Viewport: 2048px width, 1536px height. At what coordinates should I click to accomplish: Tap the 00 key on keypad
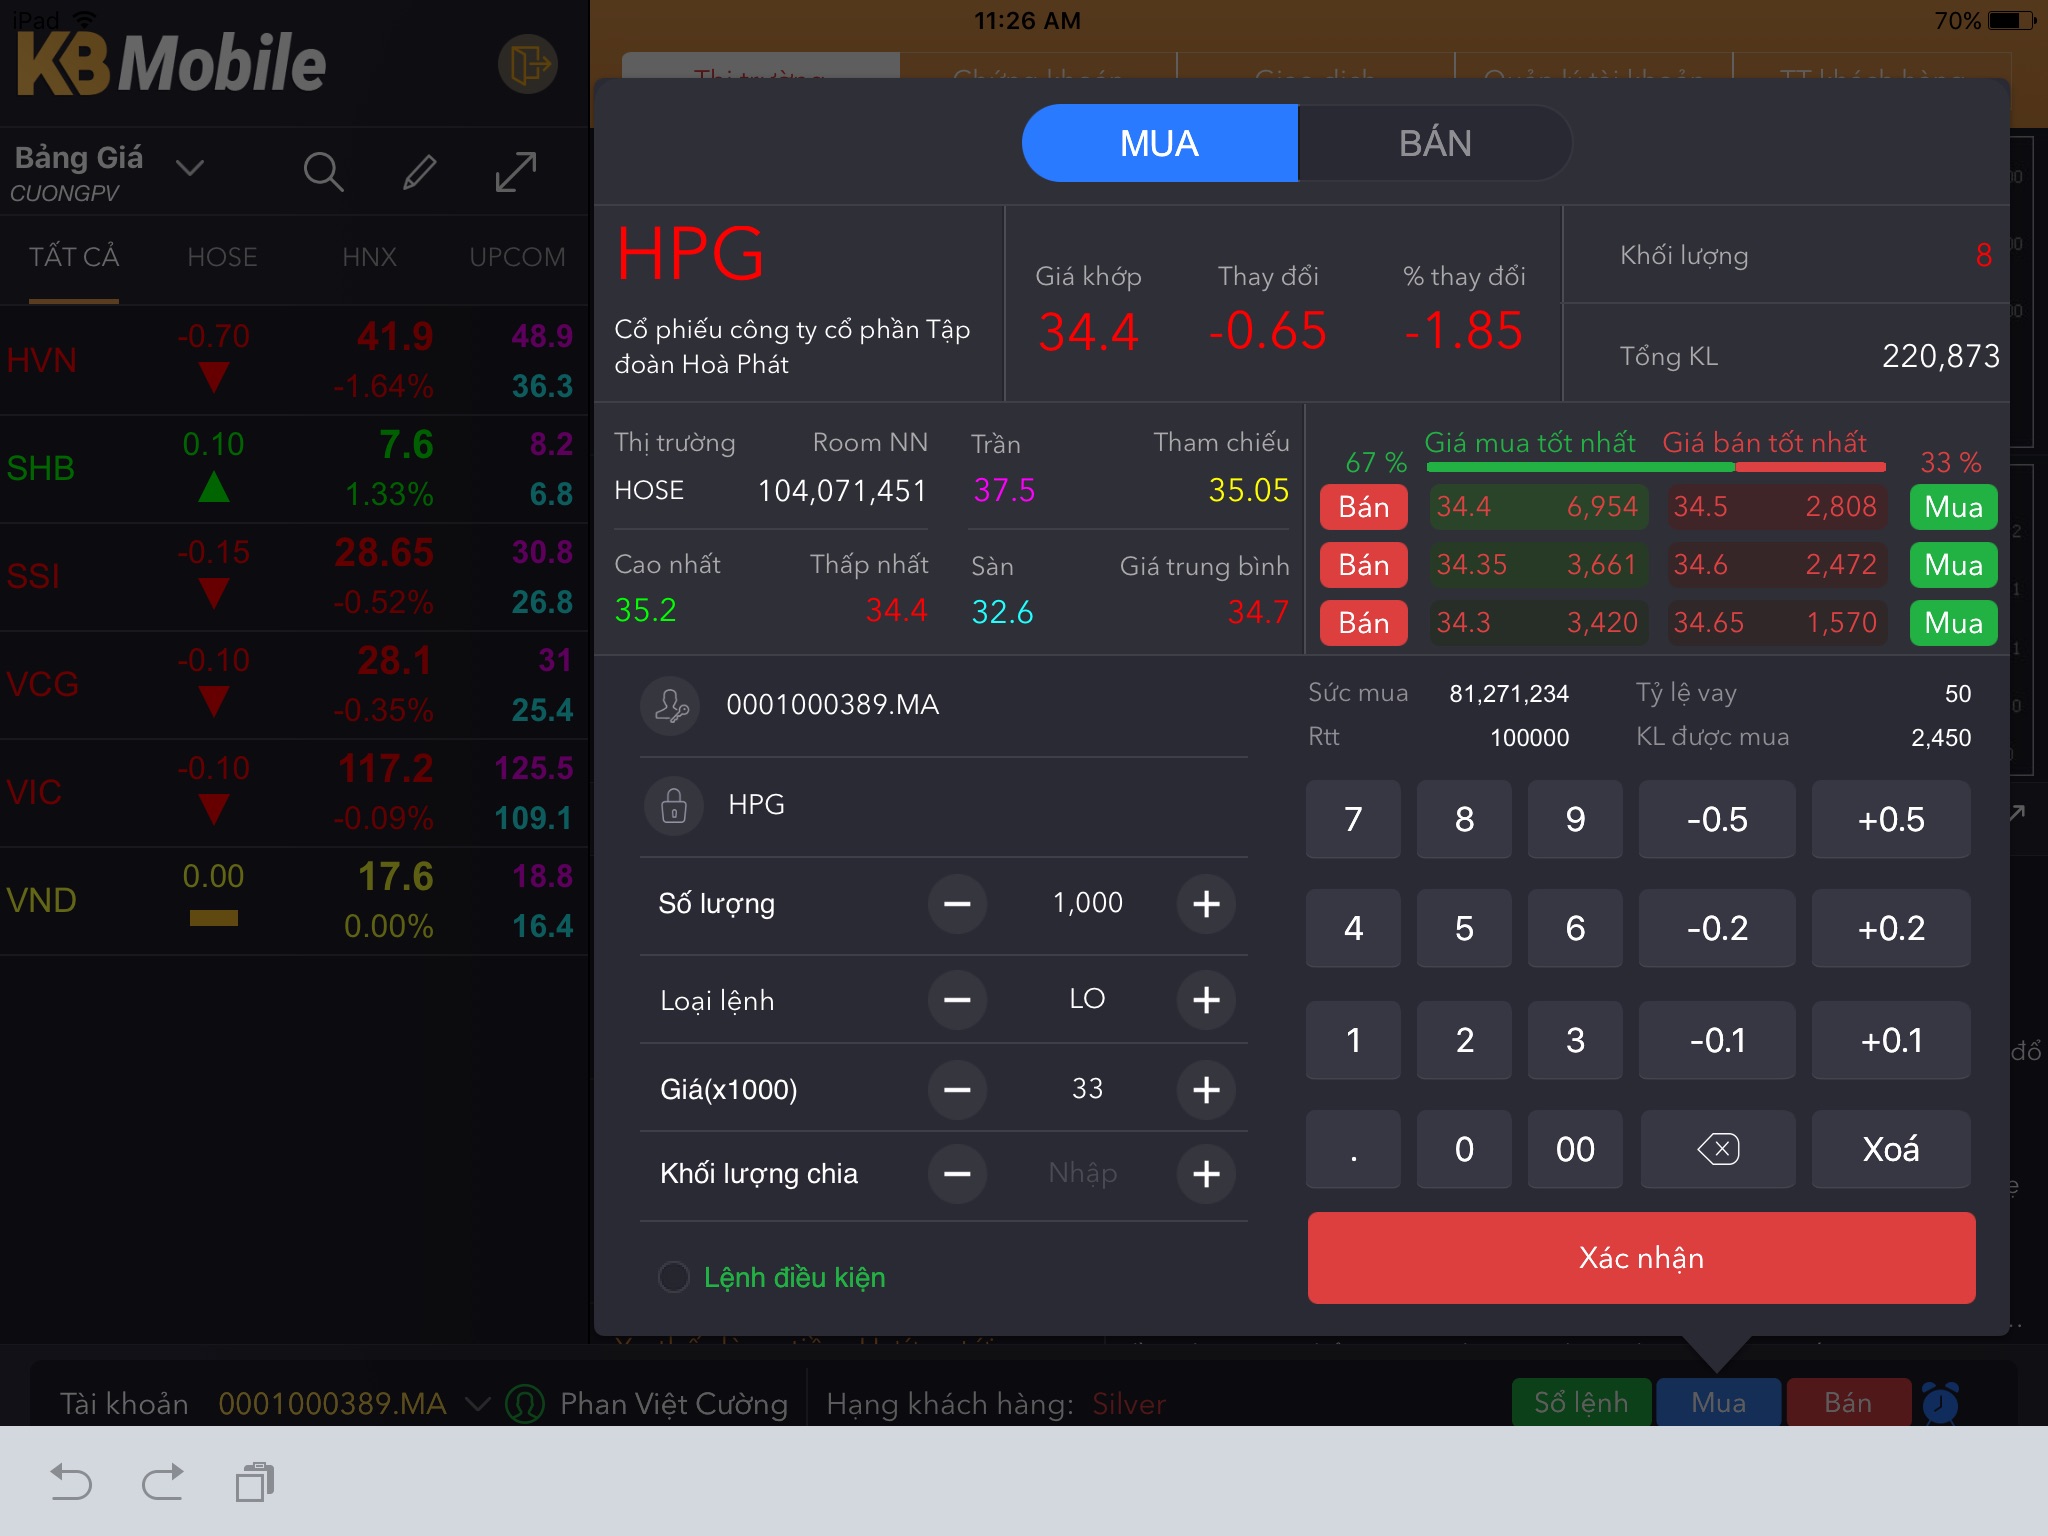tap(1575, 1149)
